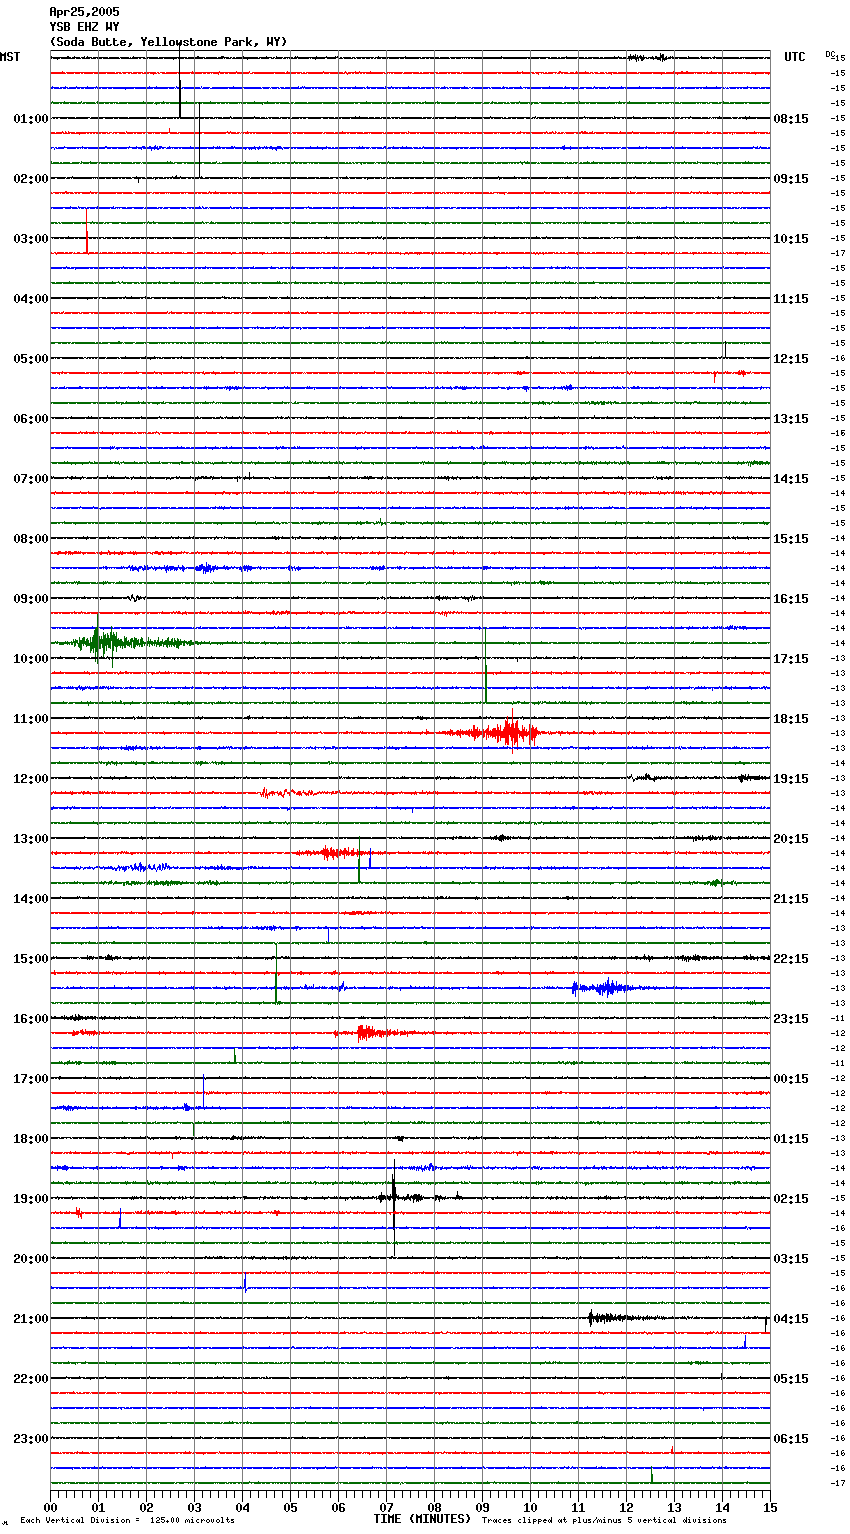Screen dimensions: 850x1534
Task: Click minute 03 on the time axis
Action: pos(194,1507)
